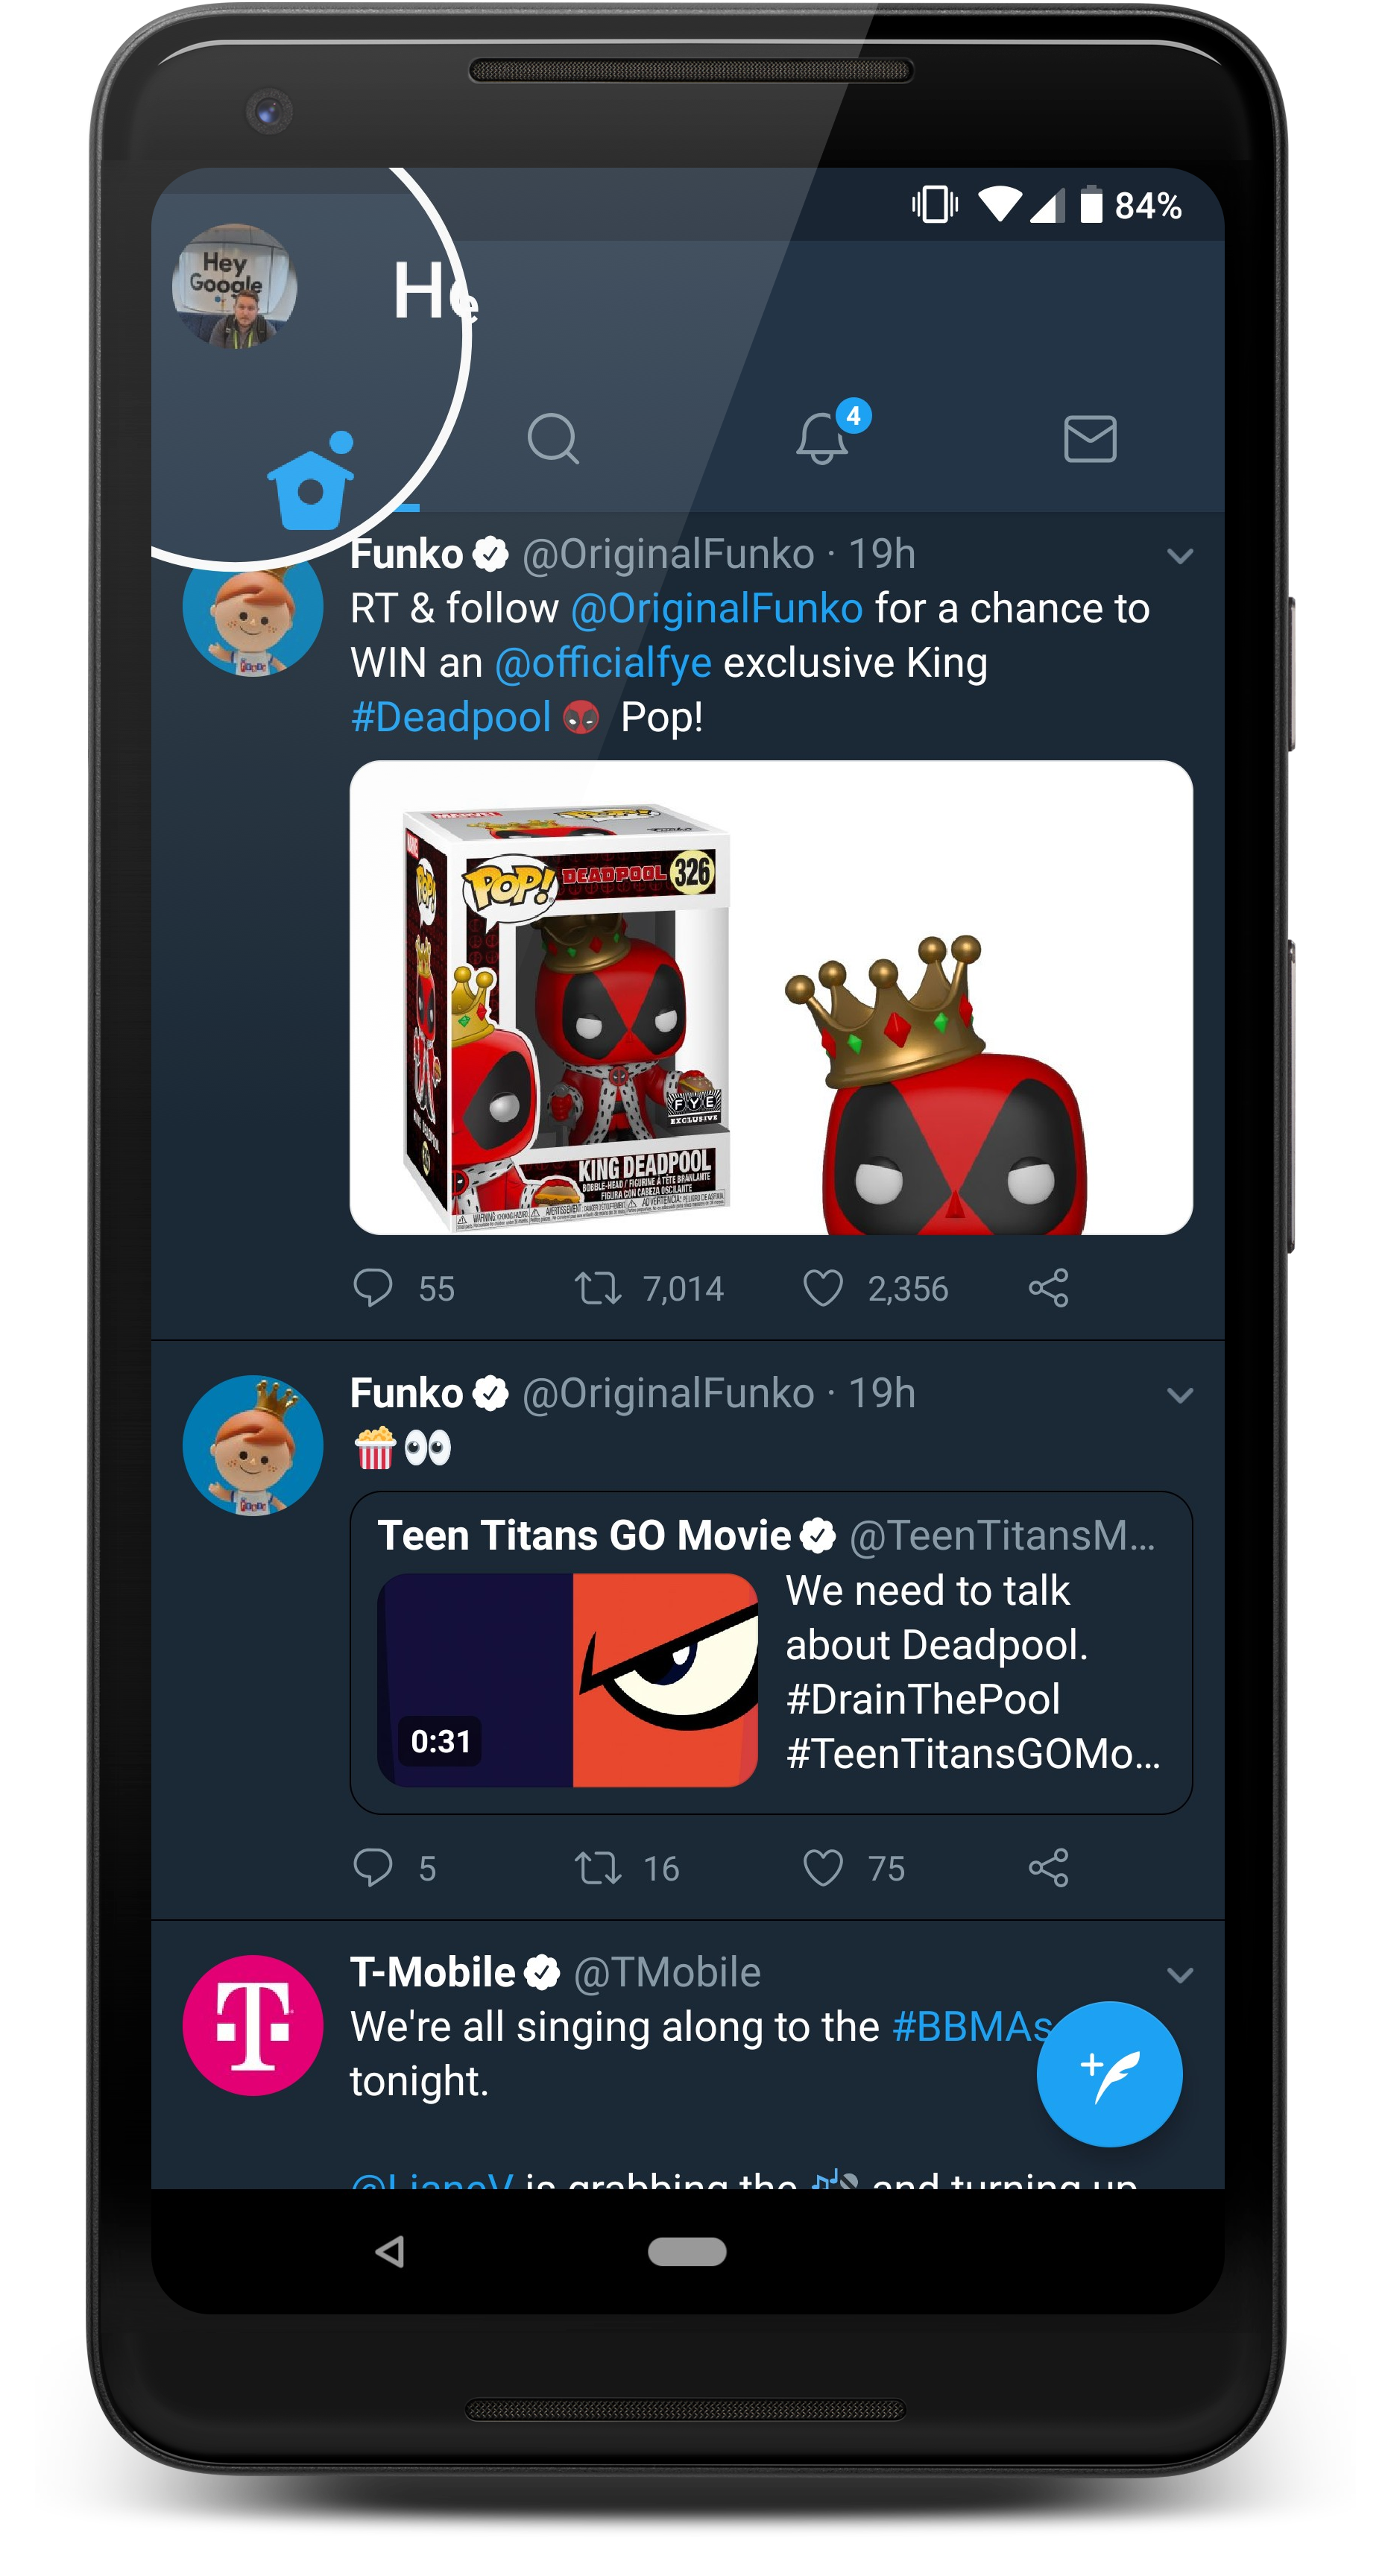Image resolution: width=1385 pixels, height=2576 pixels.
Task: Tap the Android back navigation button
Action: [389, 2252]
